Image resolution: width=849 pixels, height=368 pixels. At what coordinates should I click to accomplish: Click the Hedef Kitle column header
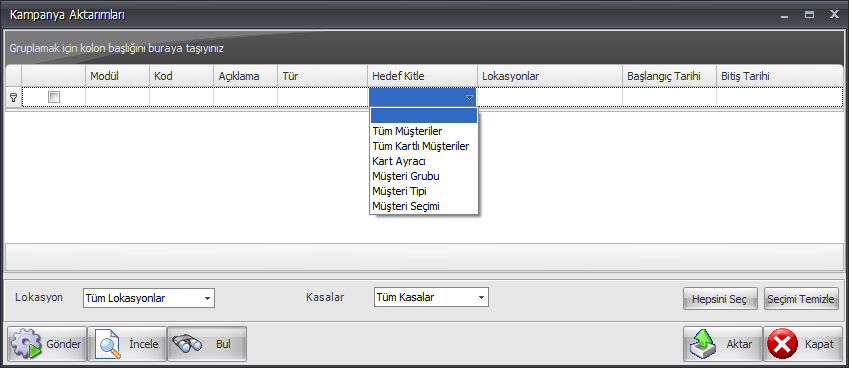(422, 76)
